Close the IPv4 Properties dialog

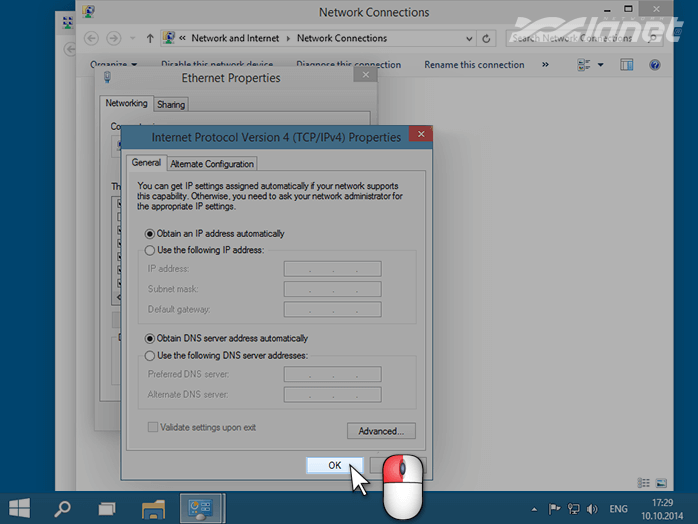point(422,135)
